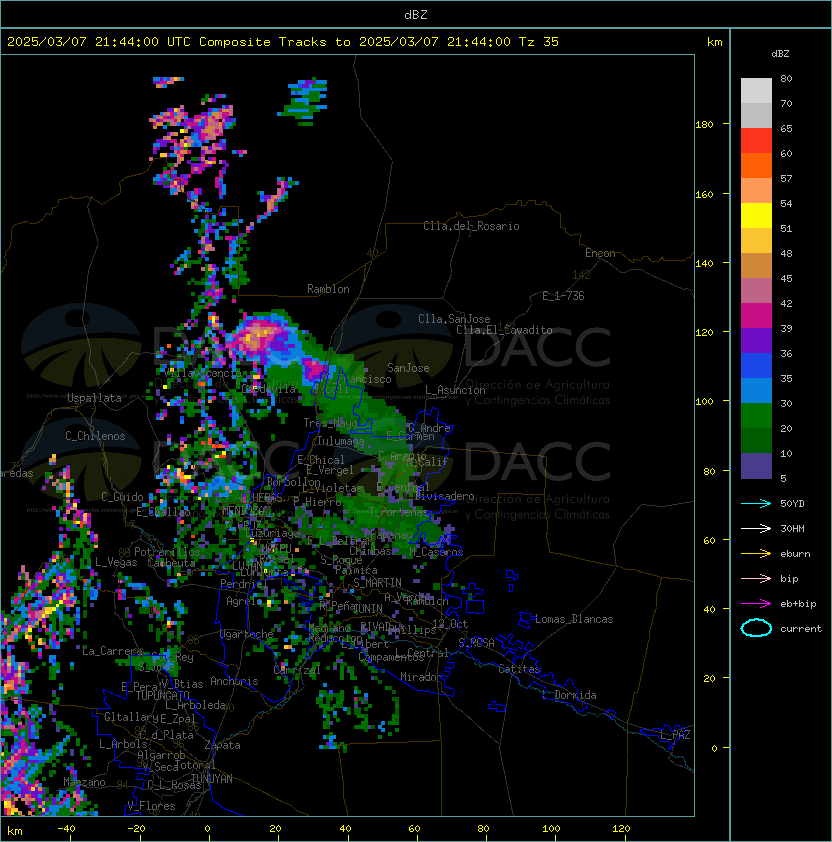This screenshot has width=832, height=842.
Task: Click the C_Chilenos place label
Action: tap(95, 436)
